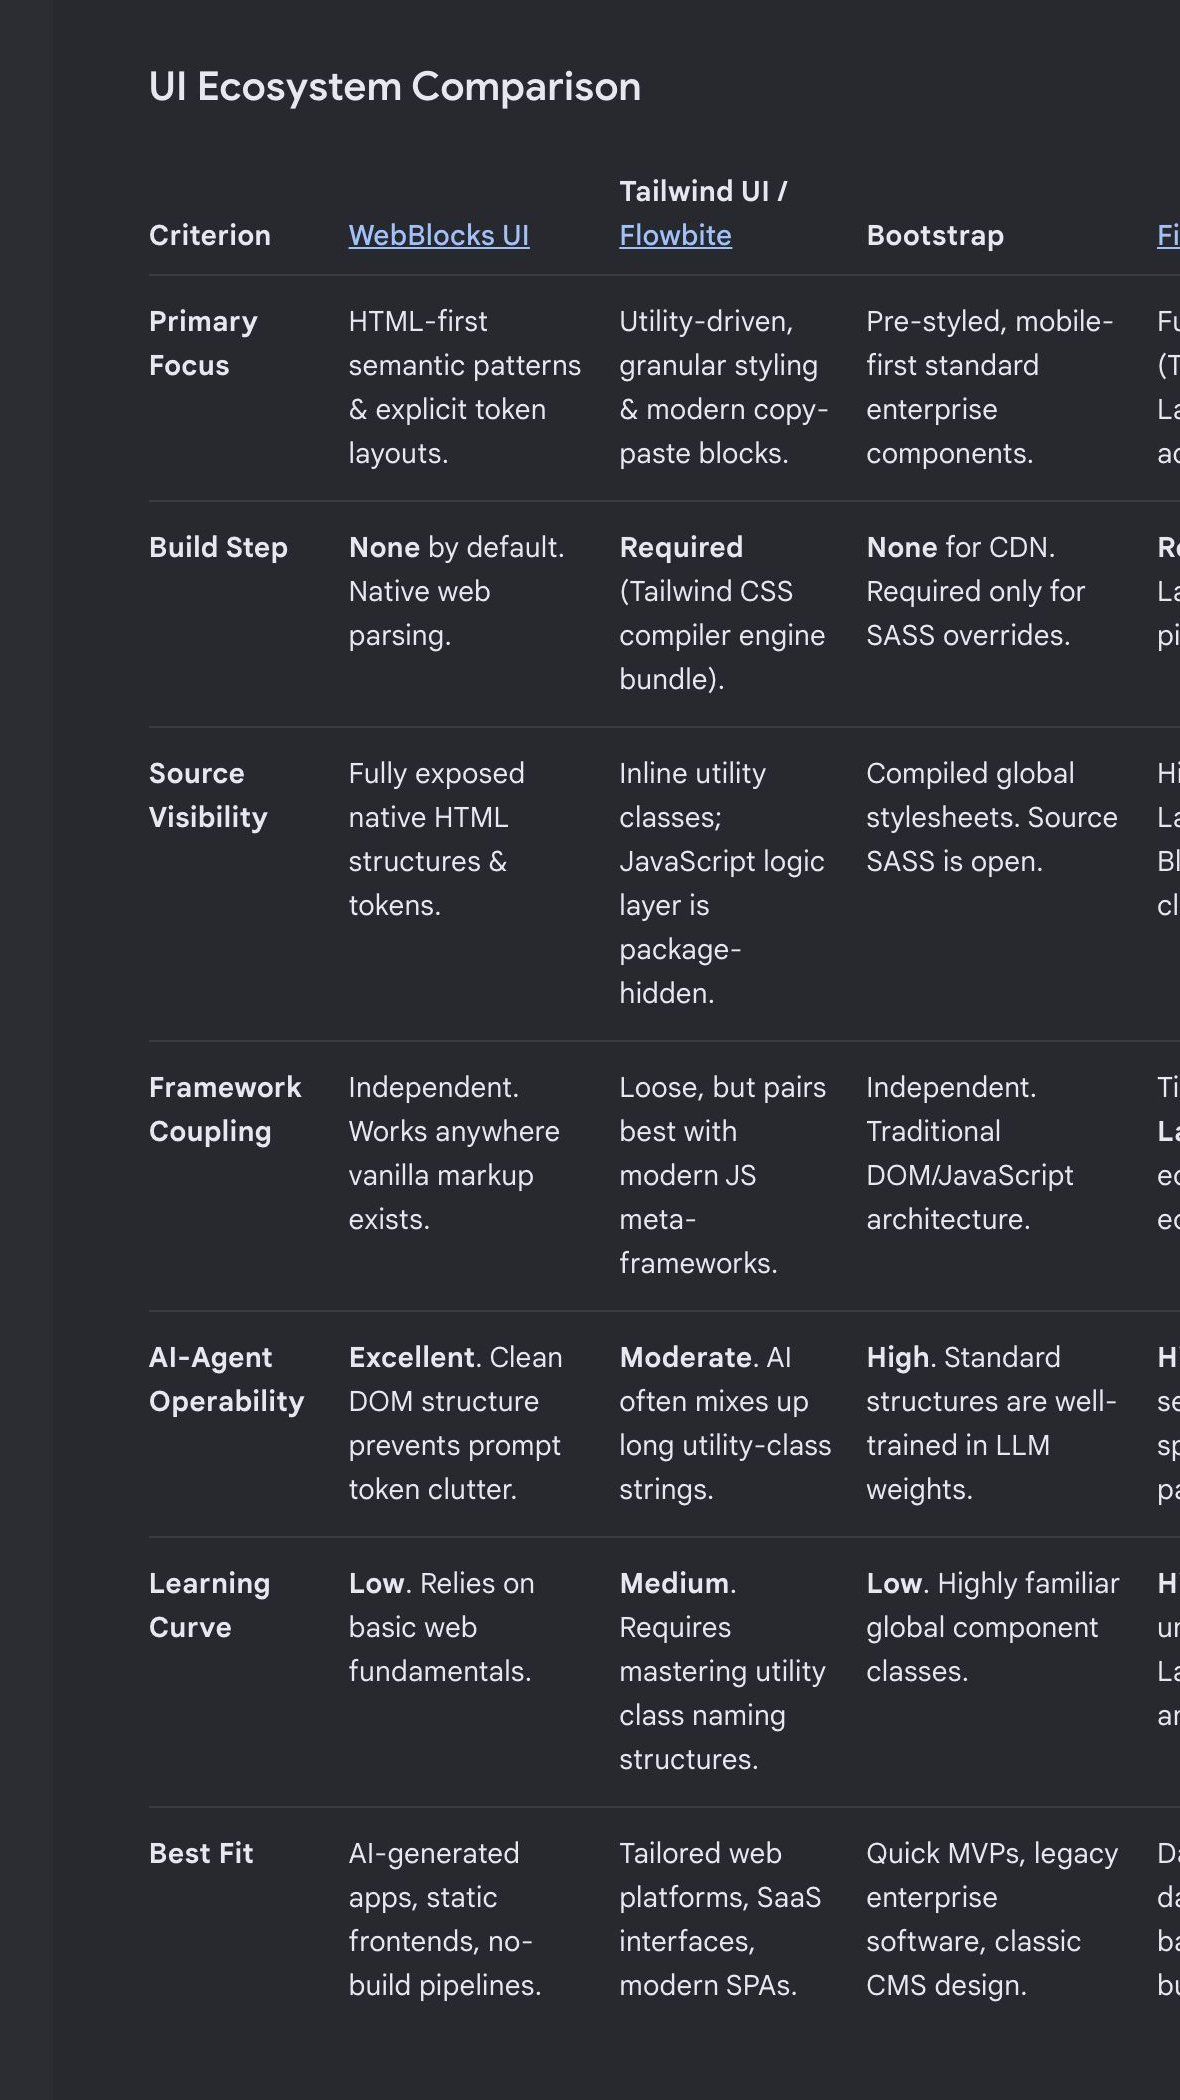Click the bold 'Excellent' rating text
This screenshot has width=1180, height=2100.
coord(412,1357)
